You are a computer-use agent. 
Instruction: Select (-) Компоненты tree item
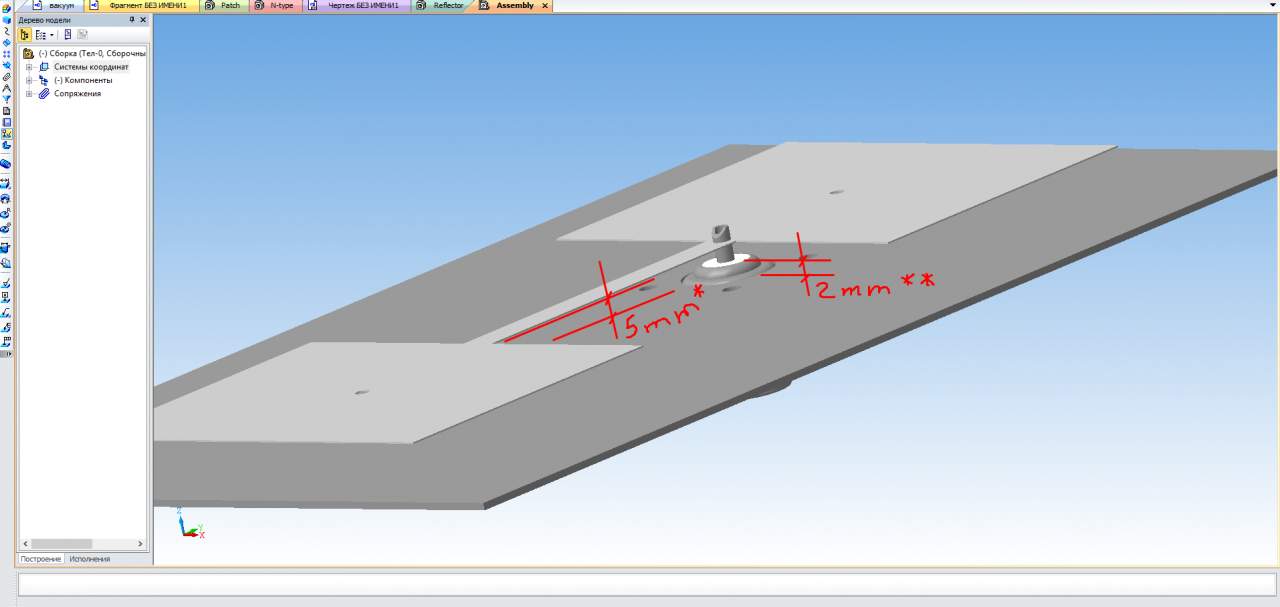83,80
